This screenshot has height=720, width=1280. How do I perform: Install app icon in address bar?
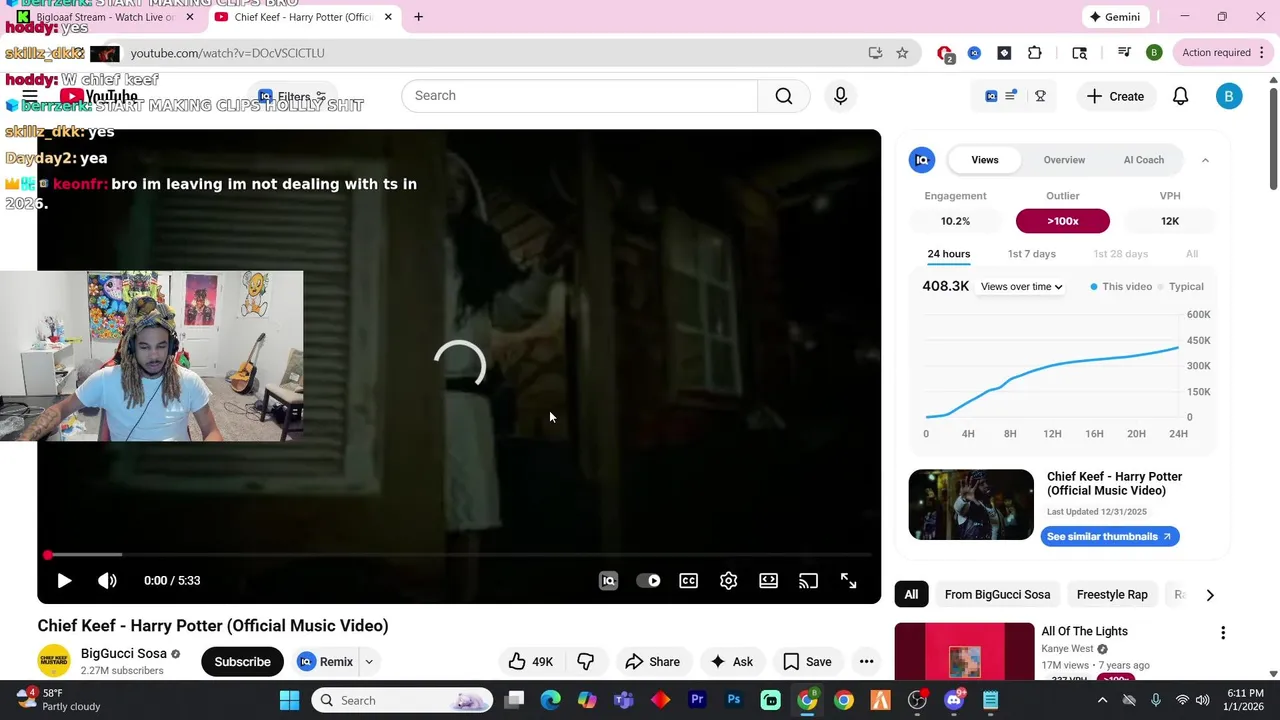click(x=875, y=53)
